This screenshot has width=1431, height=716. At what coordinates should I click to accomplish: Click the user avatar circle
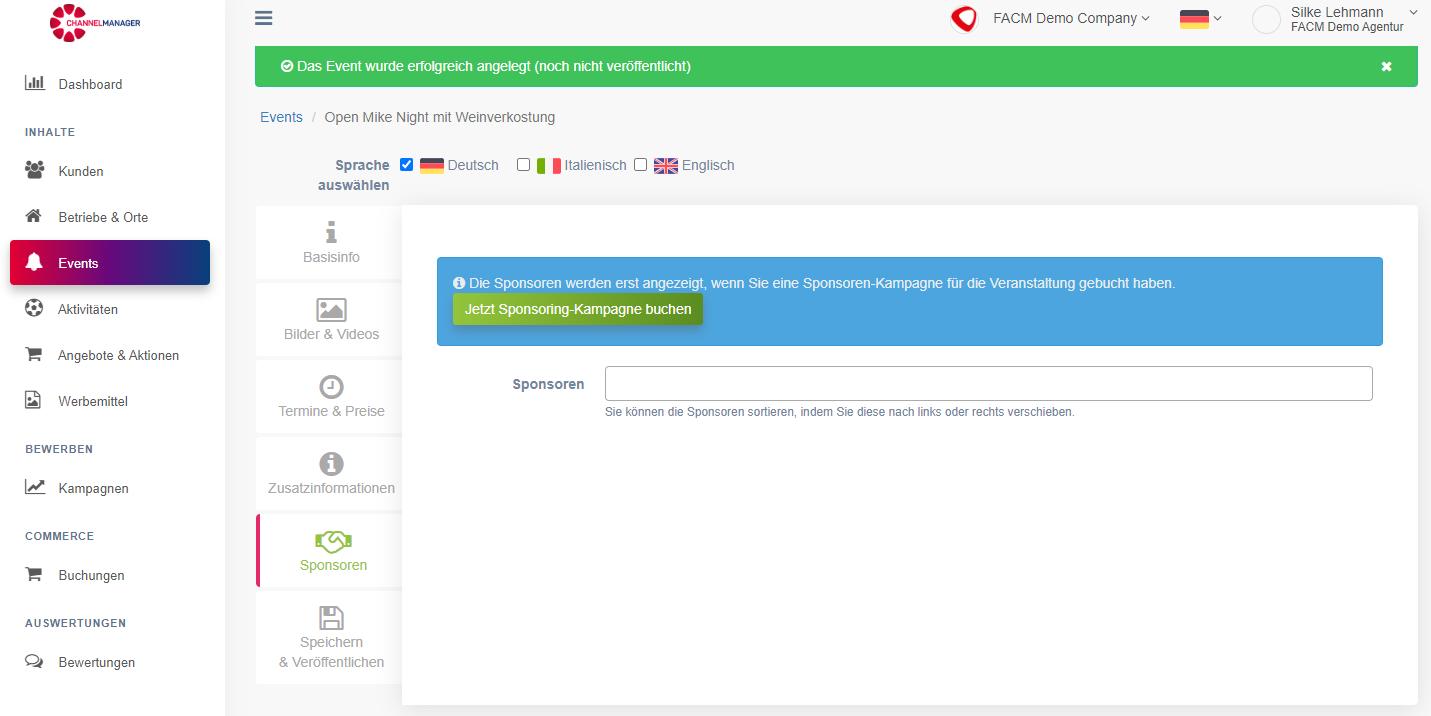[1267, 19]
